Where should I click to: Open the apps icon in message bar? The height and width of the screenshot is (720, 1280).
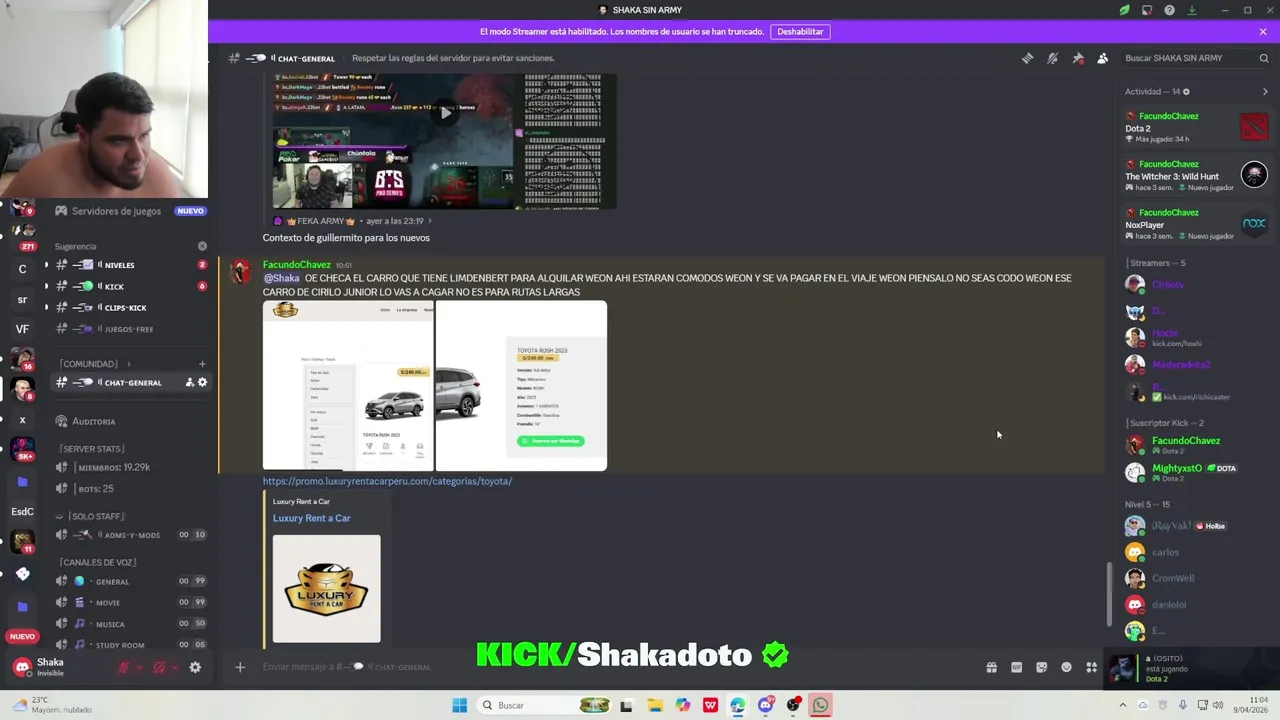1091,667
